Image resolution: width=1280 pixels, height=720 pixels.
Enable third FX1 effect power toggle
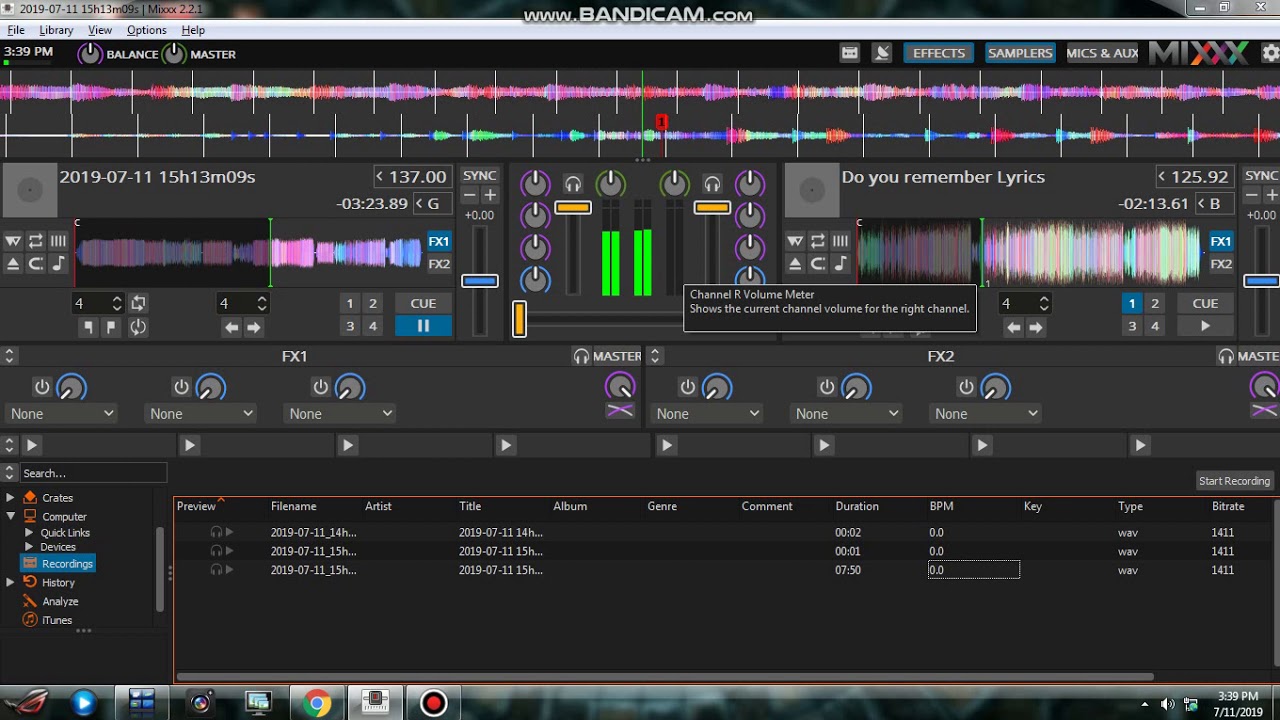pyautogui.click(x=320, y=386)
